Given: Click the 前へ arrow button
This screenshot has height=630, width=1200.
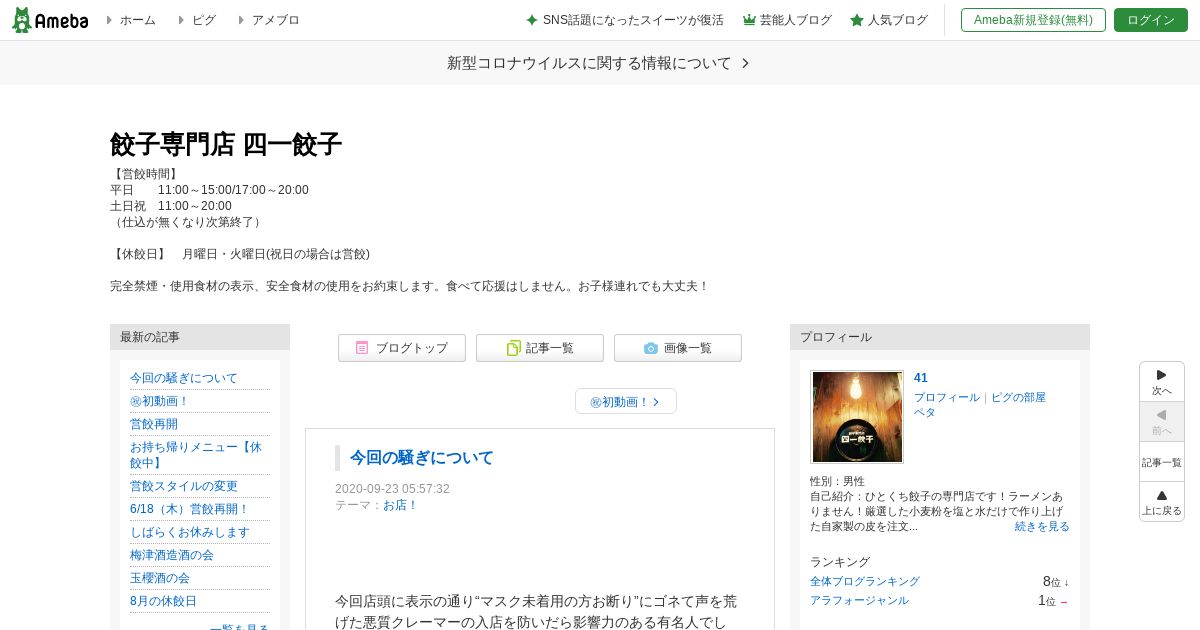Looking at the screenshot, I should (1162, 422).
